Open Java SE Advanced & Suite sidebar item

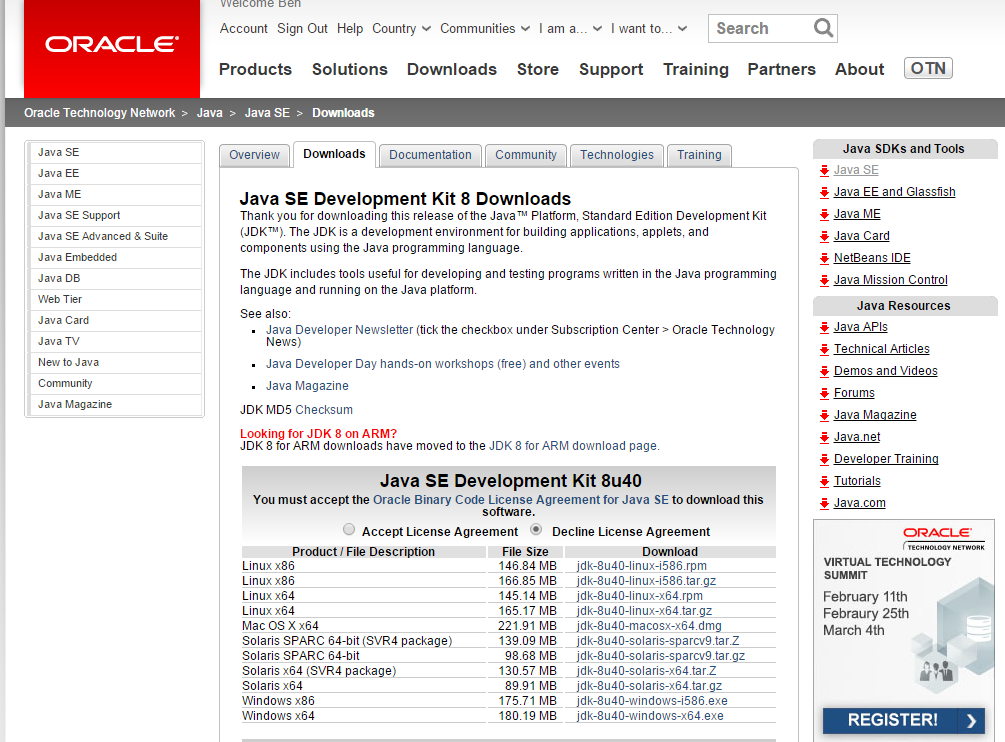pos(103,236)
